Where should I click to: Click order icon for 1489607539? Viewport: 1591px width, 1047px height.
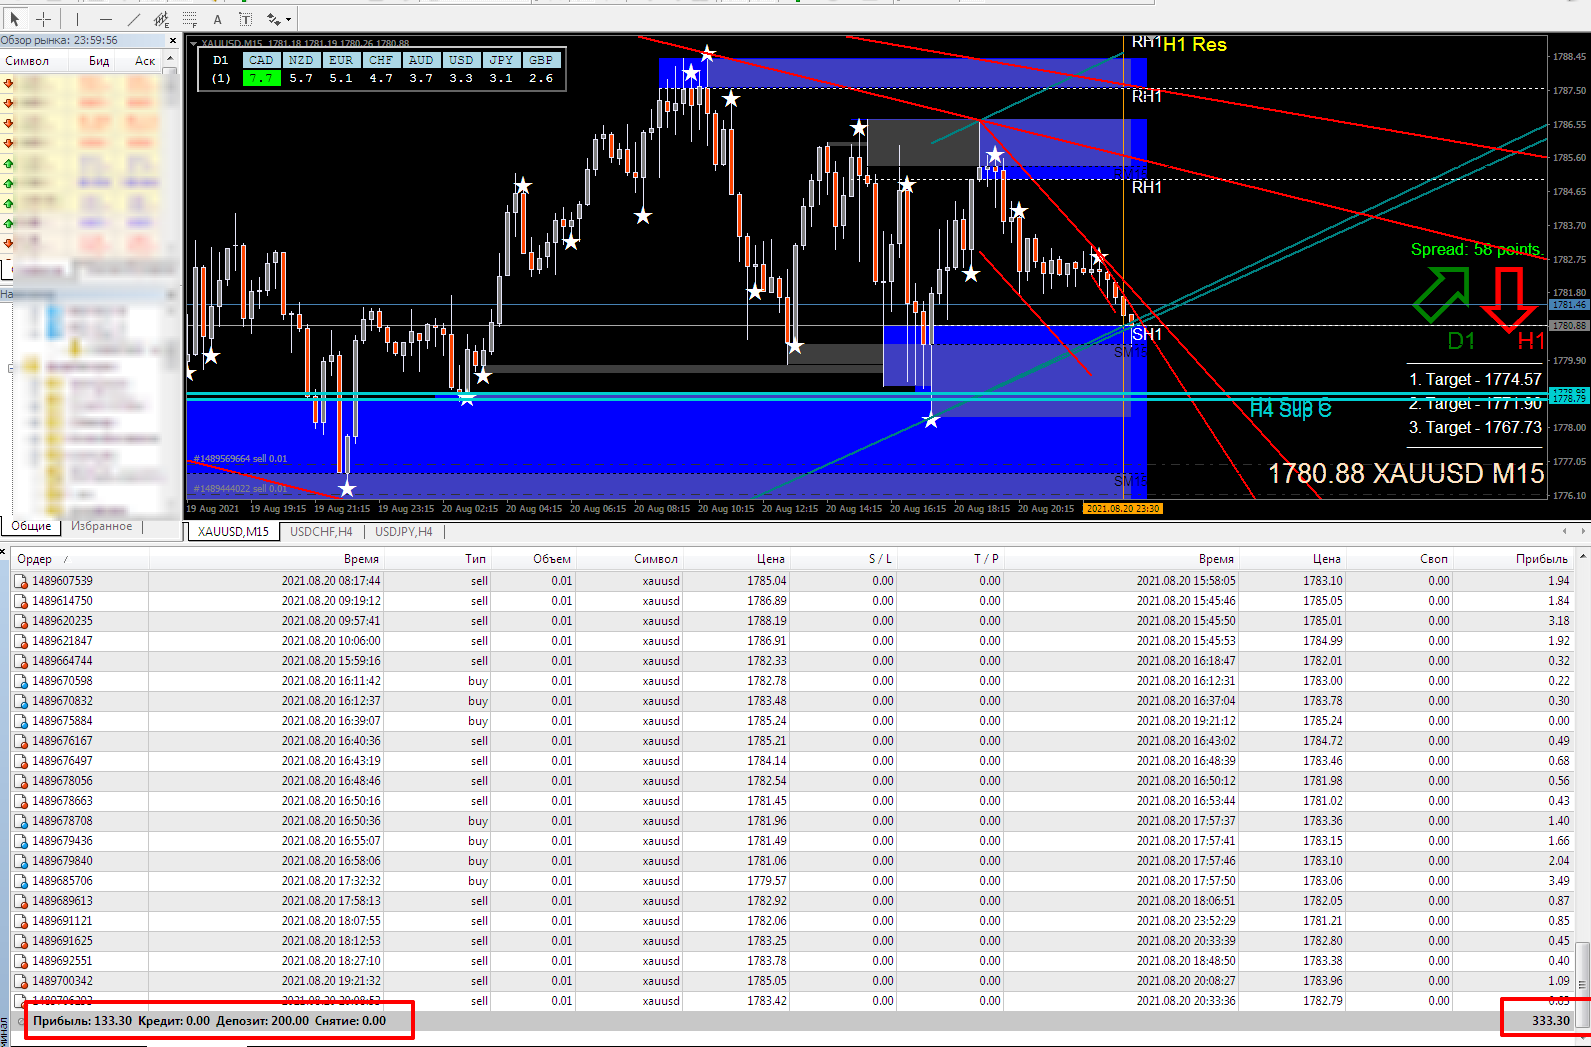pyautogui.click(x=21, y=581)
